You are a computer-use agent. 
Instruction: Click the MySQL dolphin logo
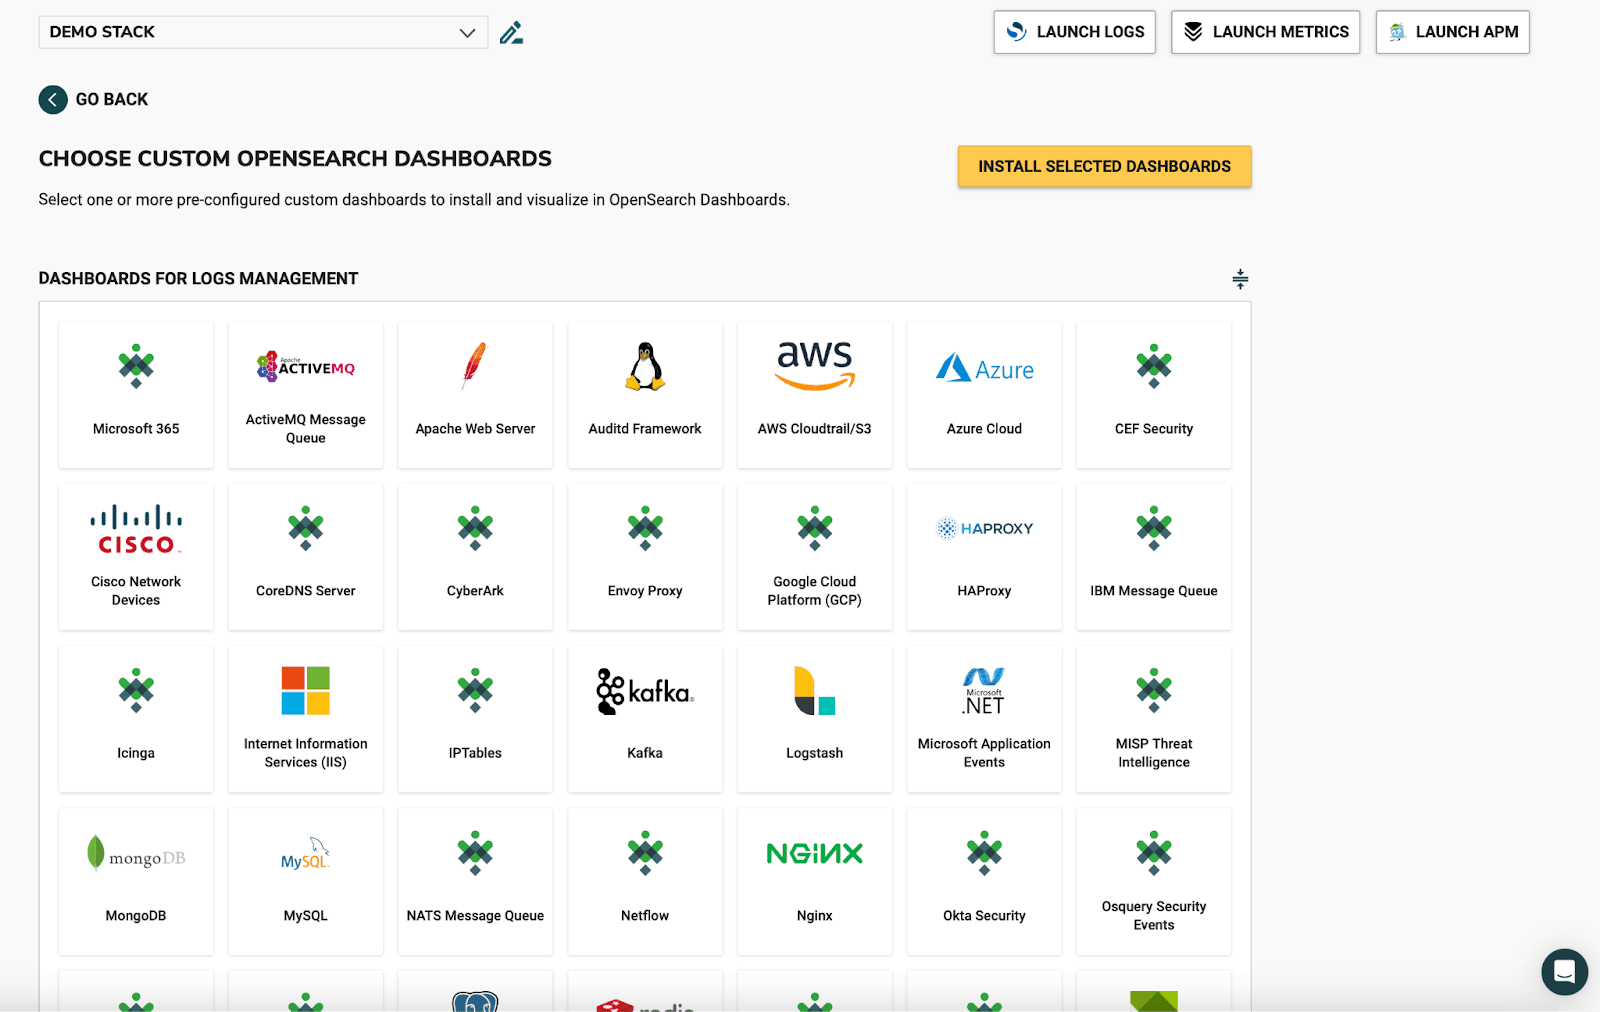[x=305, y=853]
